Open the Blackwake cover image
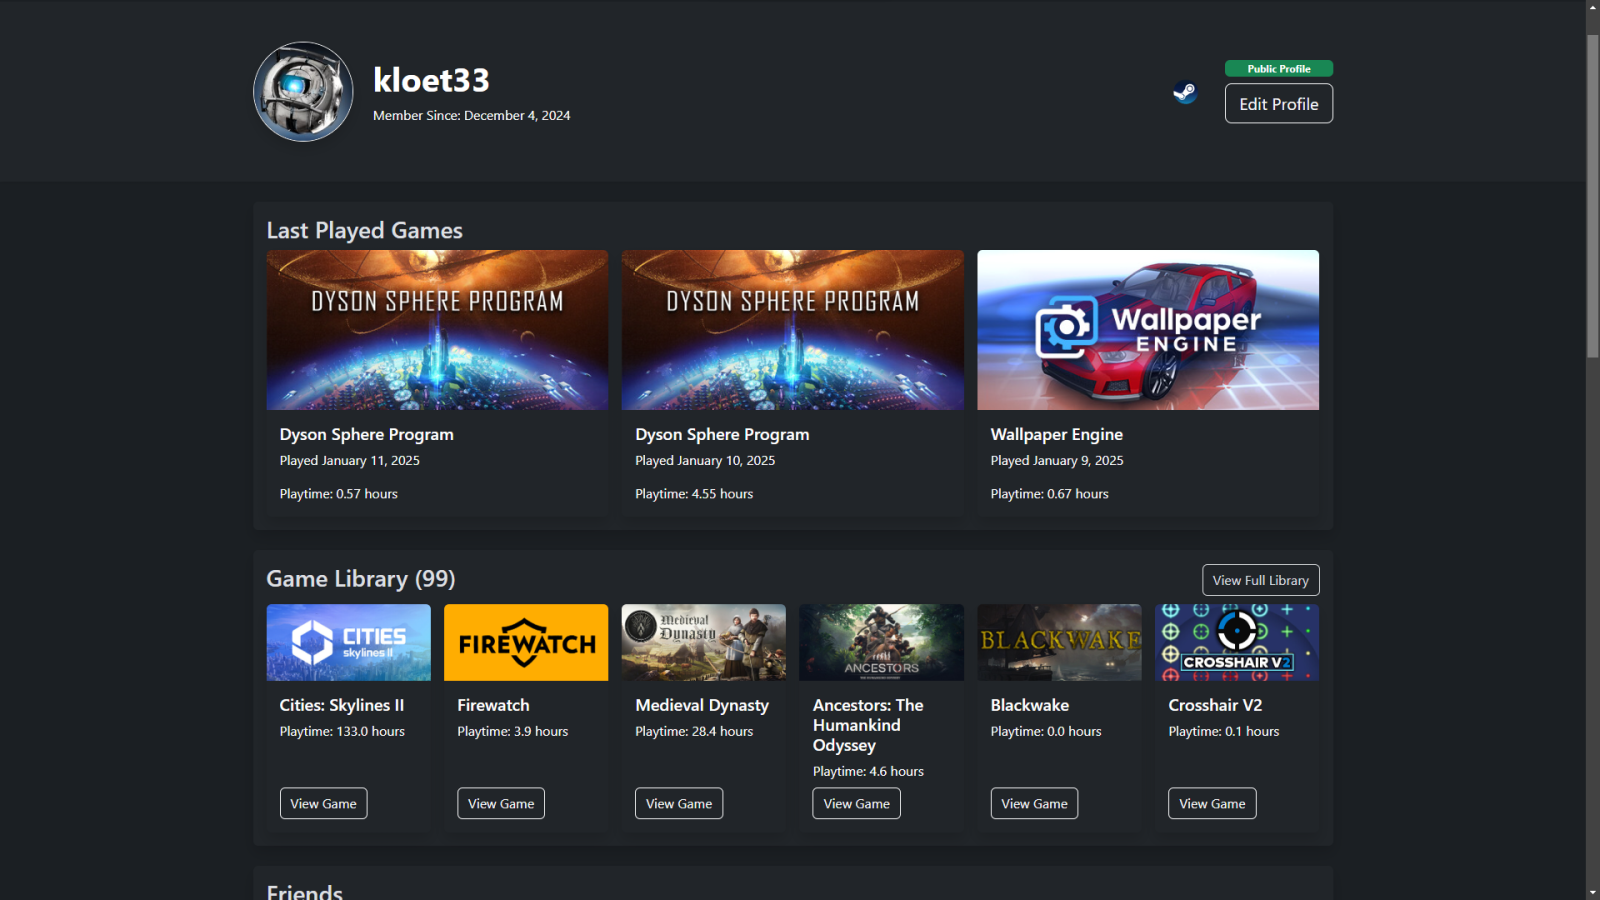Viewport: 1600px width, 900px height. [1058, 642]
